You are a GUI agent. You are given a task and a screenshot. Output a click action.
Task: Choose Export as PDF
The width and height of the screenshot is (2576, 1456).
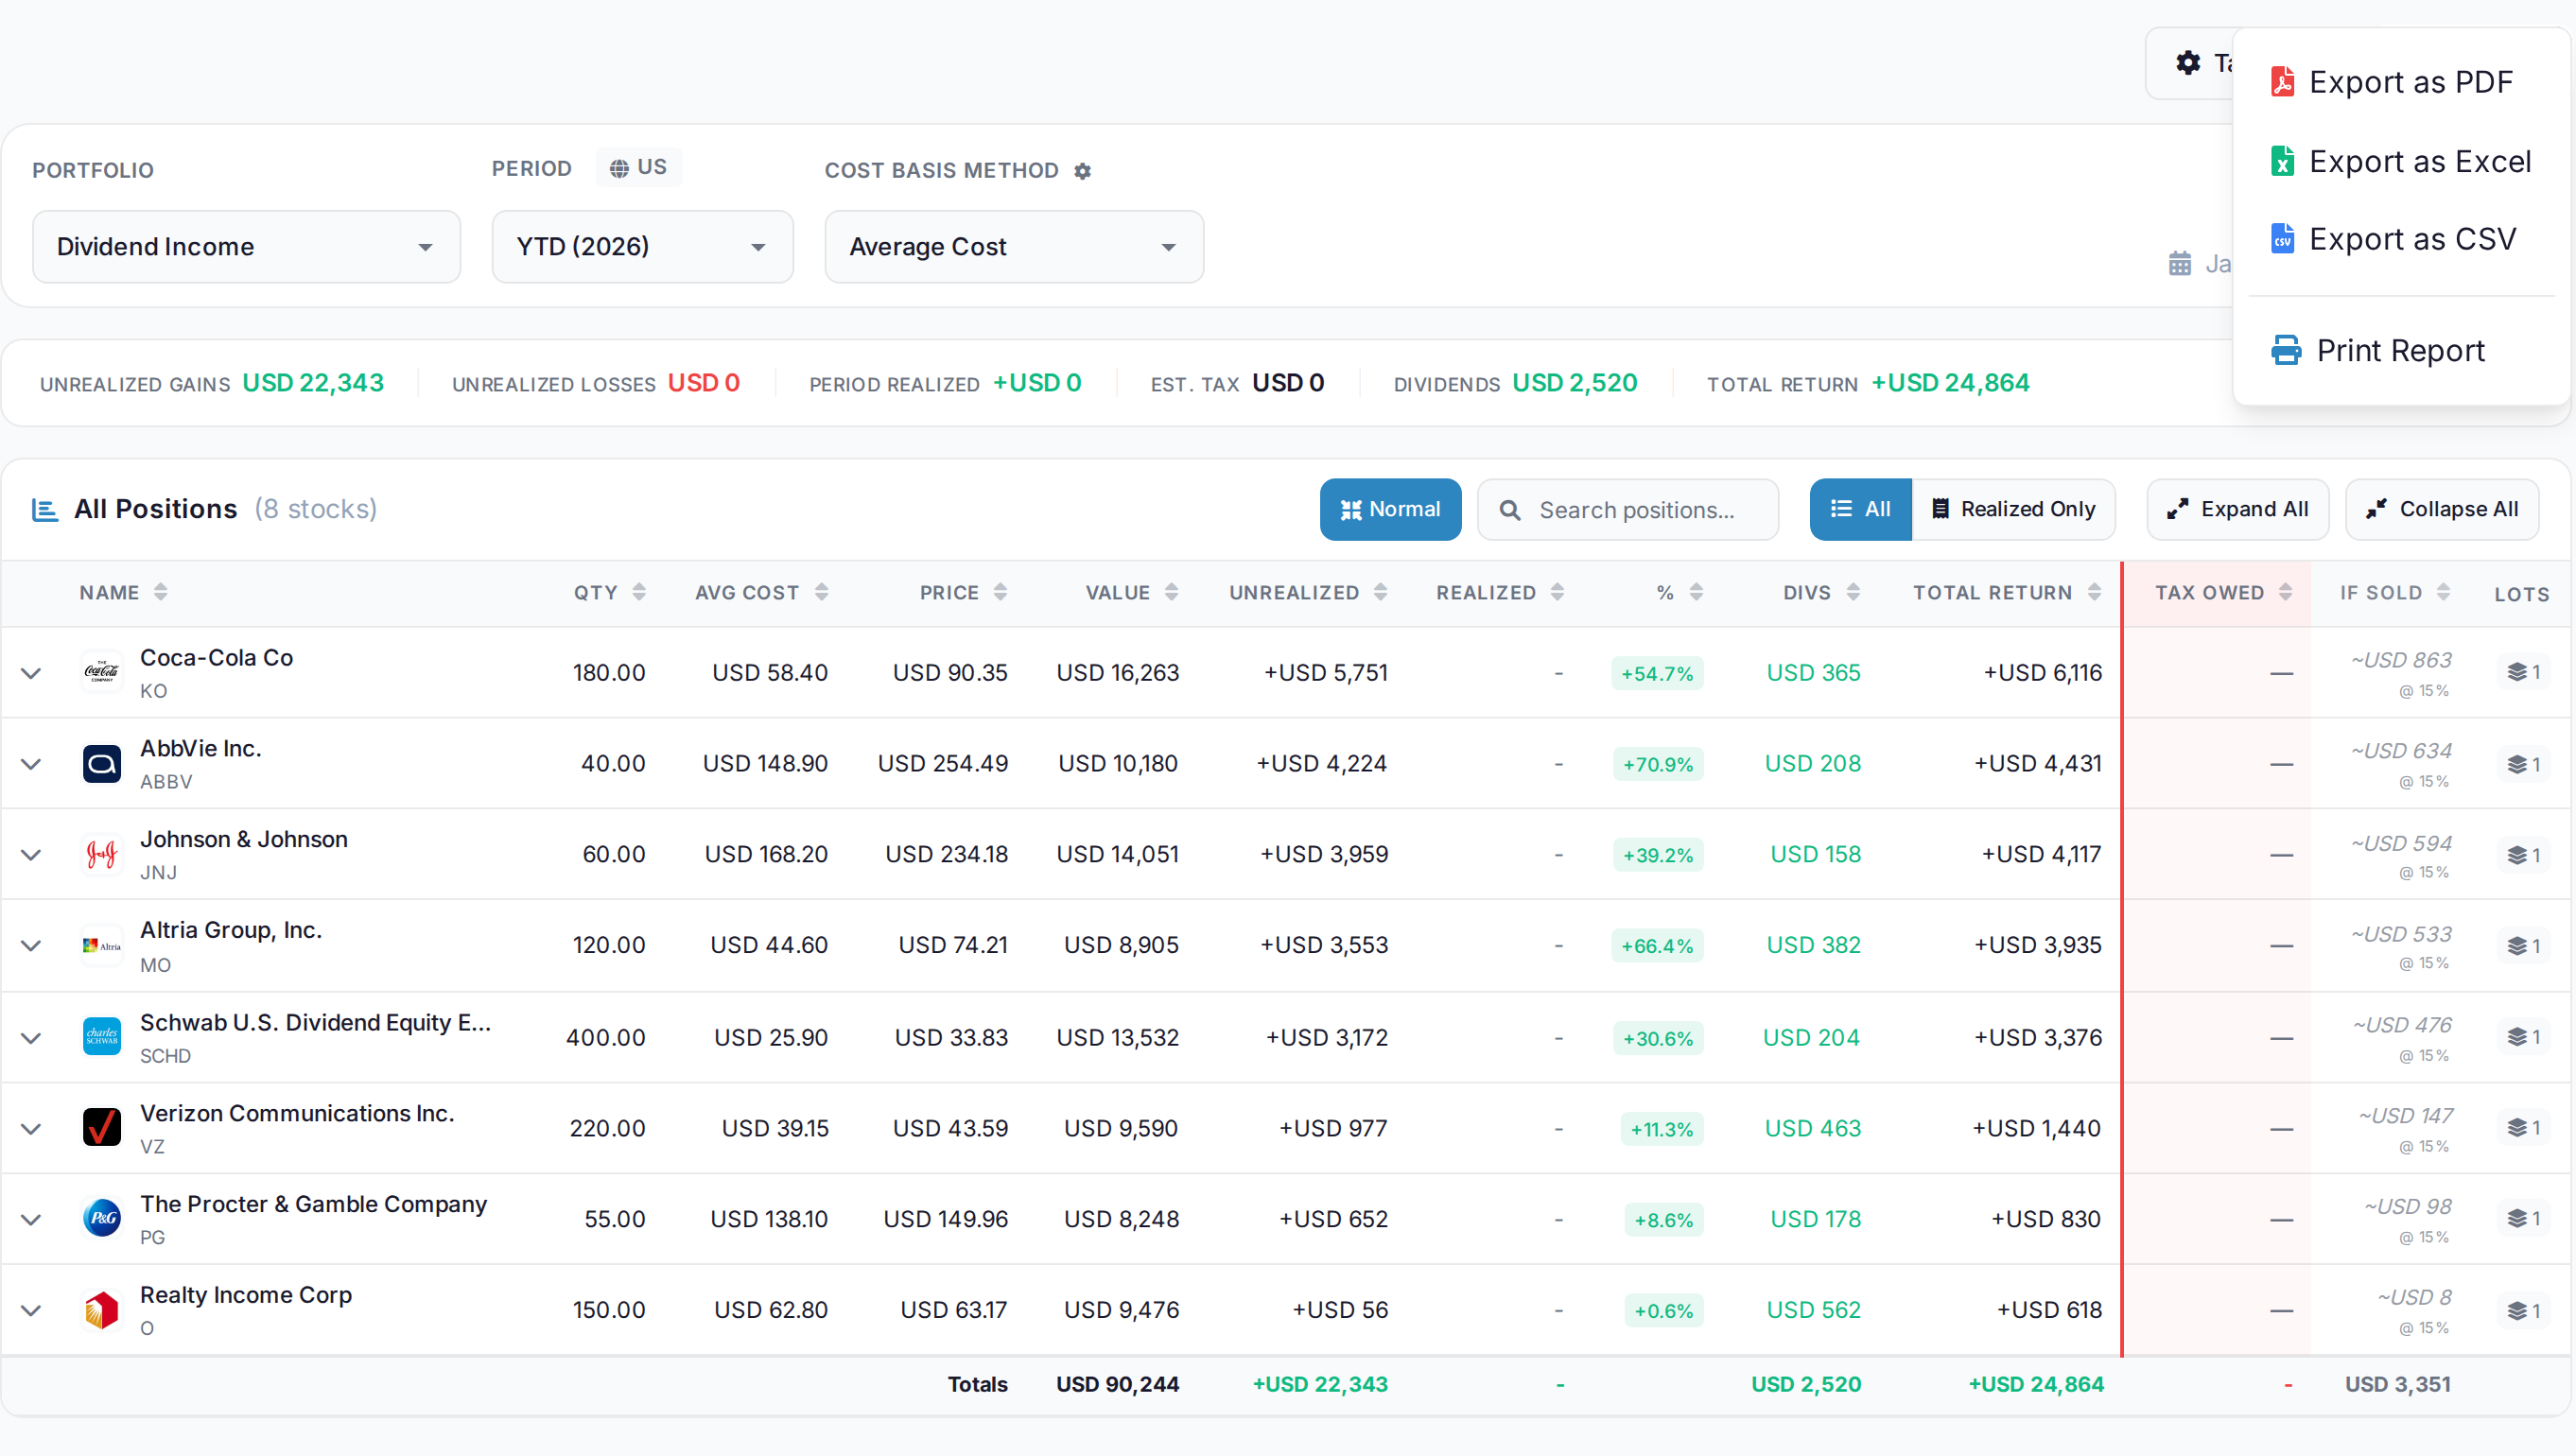pos(2401,82)
